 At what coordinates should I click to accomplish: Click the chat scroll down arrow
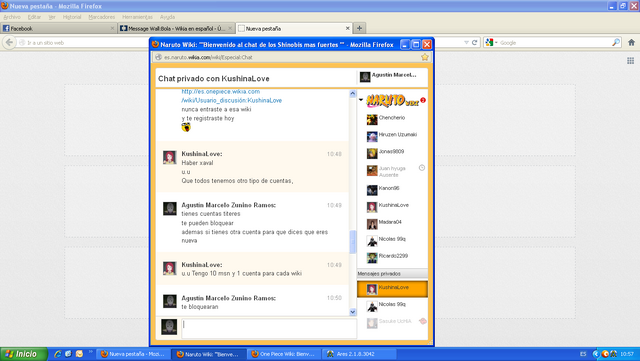click(353, 312)
